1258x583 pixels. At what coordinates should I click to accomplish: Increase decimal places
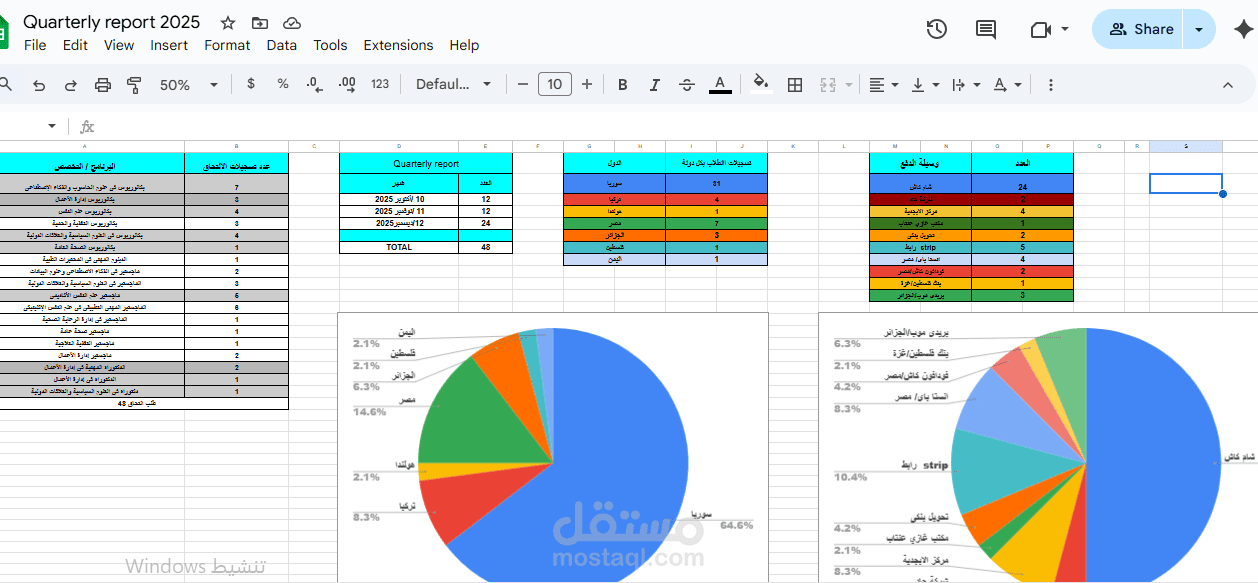pyautogui.click(x=347, y=84)
